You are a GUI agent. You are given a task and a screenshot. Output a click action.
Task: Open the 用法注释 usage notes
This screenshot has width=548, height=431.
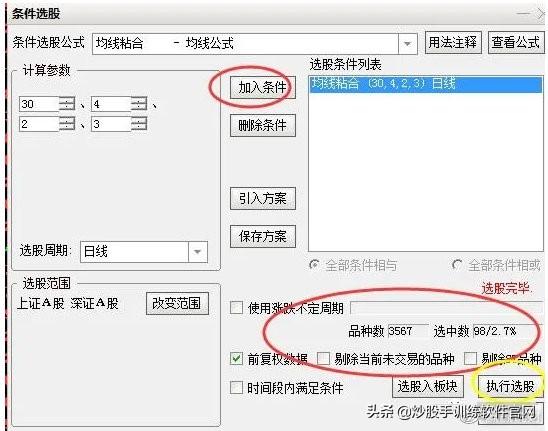[453, 43]
